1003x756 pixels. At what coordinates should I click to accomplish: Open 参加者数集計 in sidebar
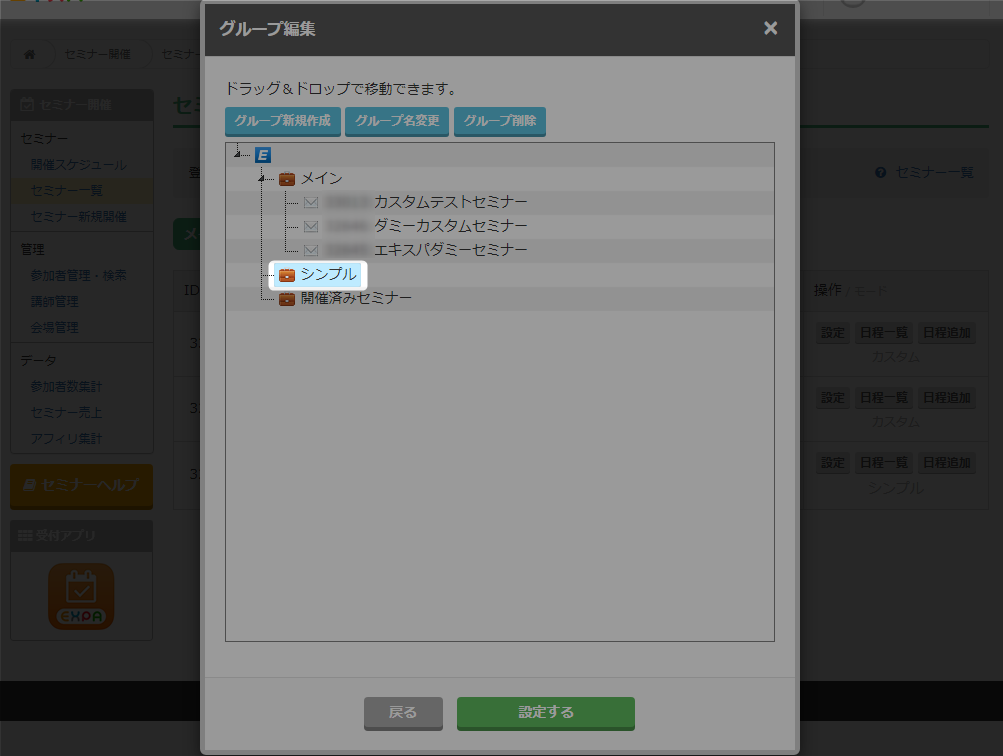tap(67, 386)
